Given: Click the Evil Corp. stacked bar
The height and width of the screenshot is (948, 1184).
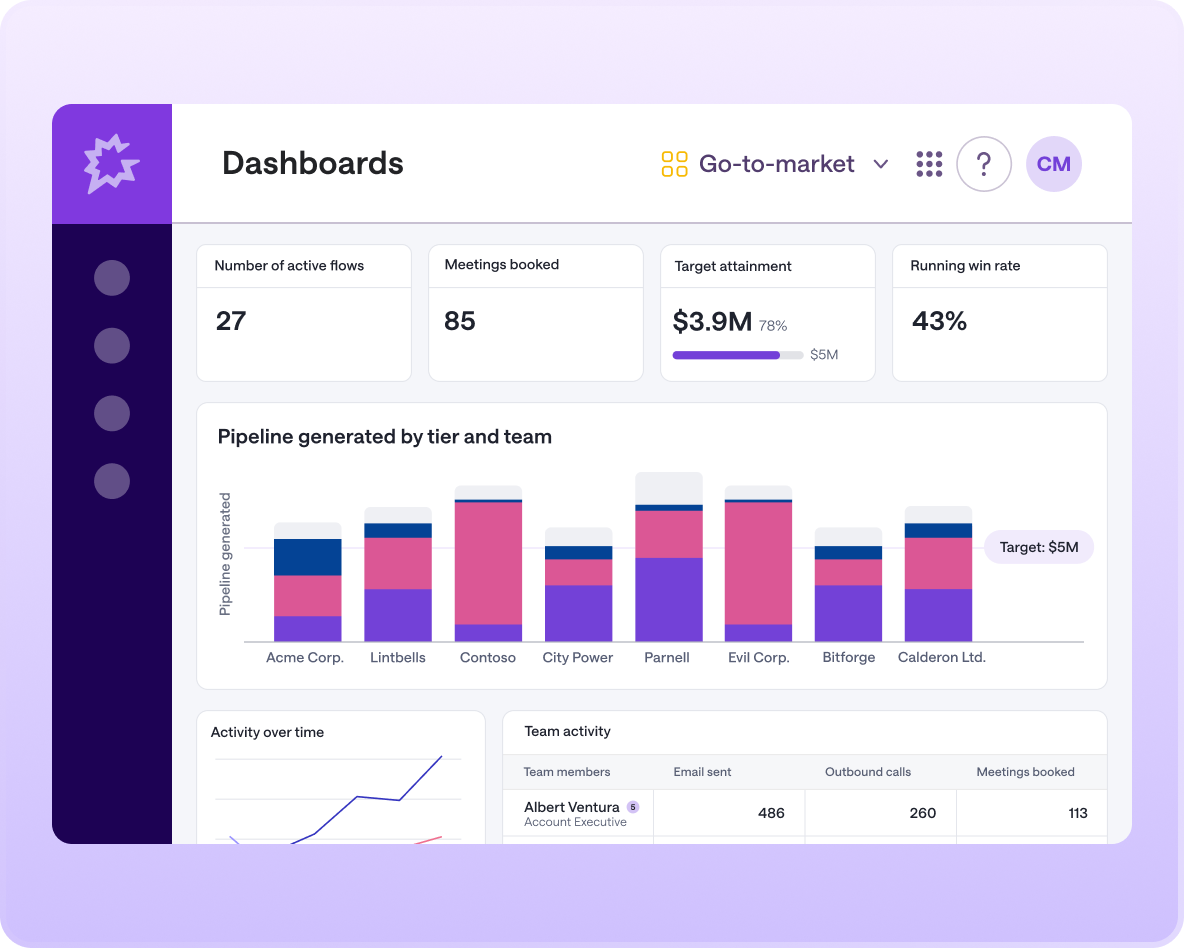Looking at the screenshot, I should [758, 564].
